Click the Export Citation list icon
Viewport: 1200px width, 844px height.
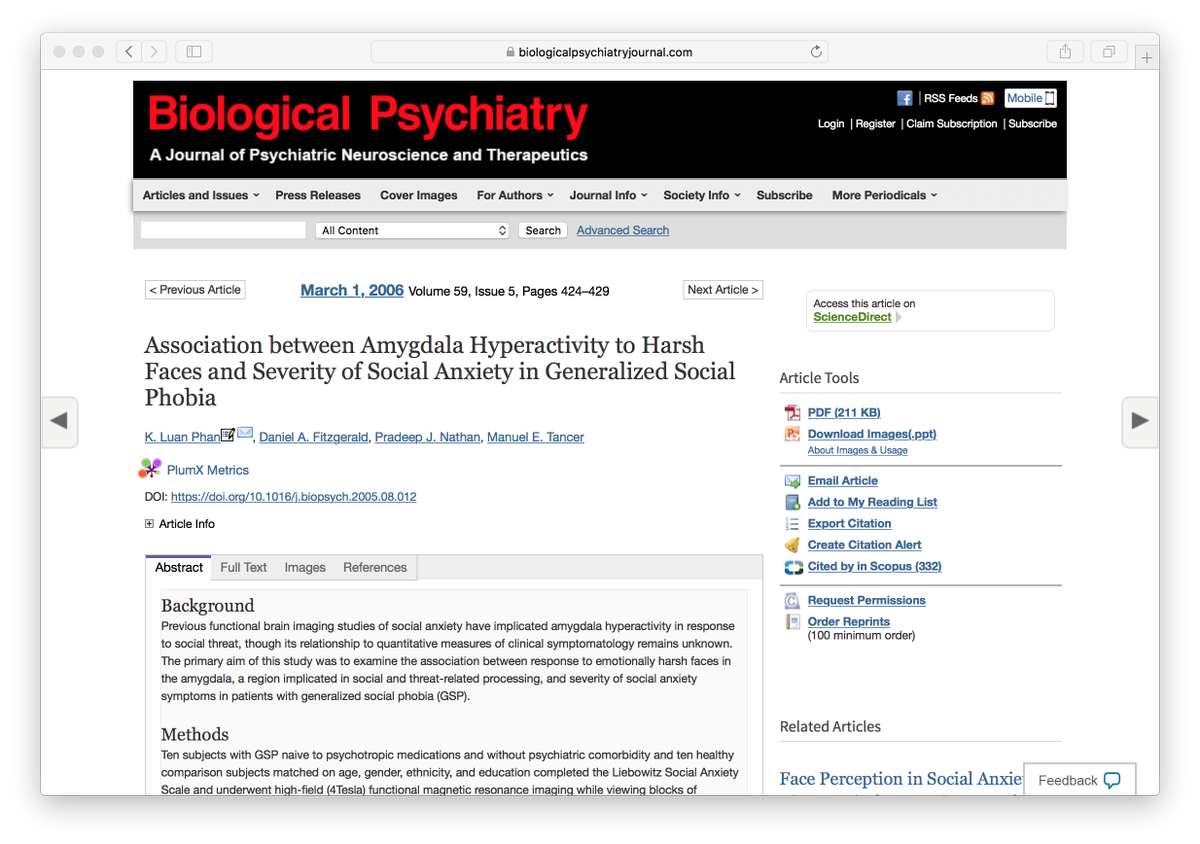[792, 524]
